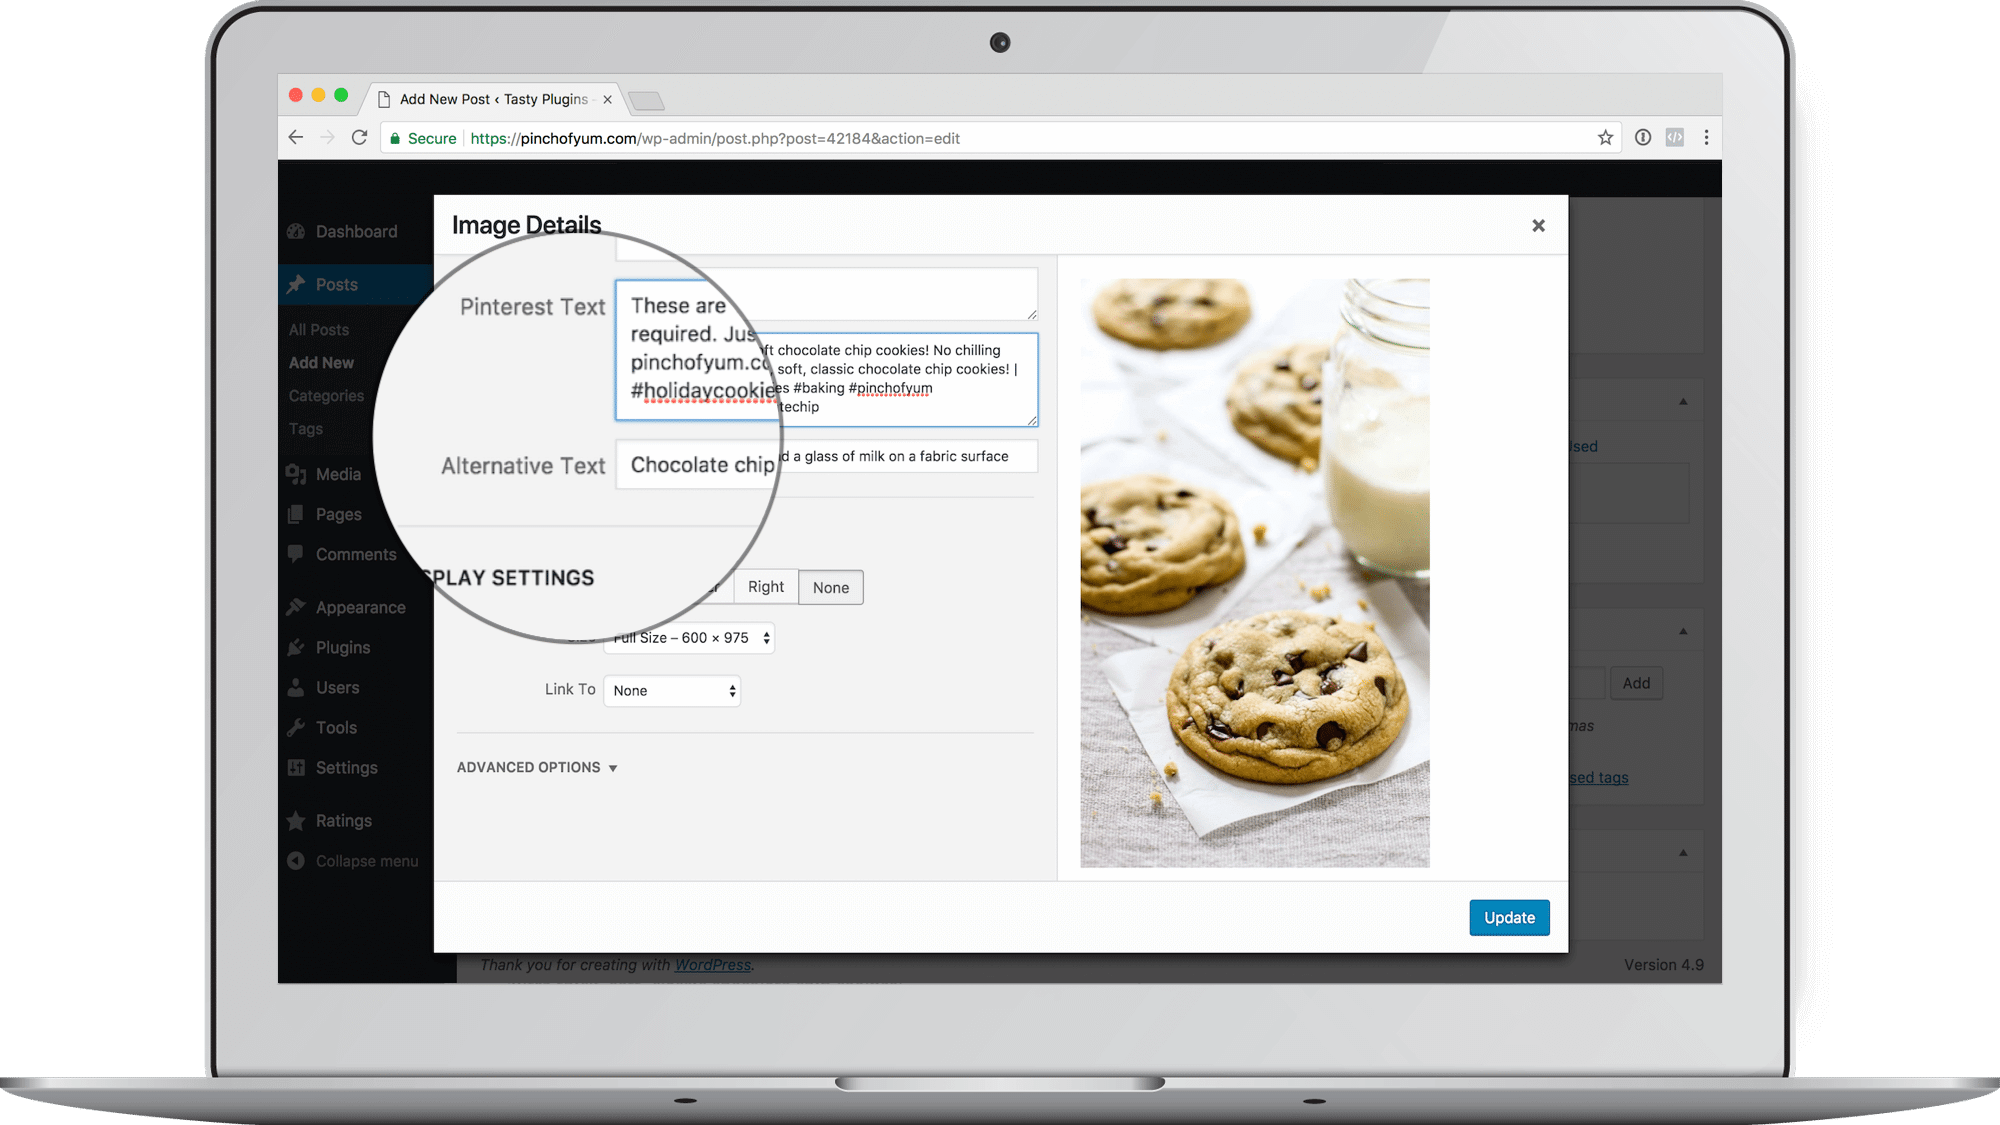The image size is (2000, 1125).
Task: Click the Update button
Action: pos(1508,916)
